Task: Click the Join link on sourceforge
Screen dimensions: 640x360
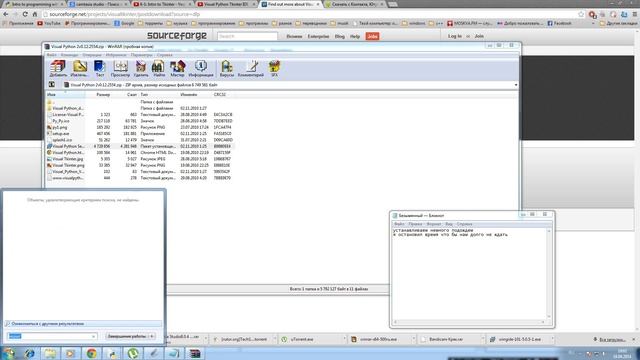Action: (479, 36)
